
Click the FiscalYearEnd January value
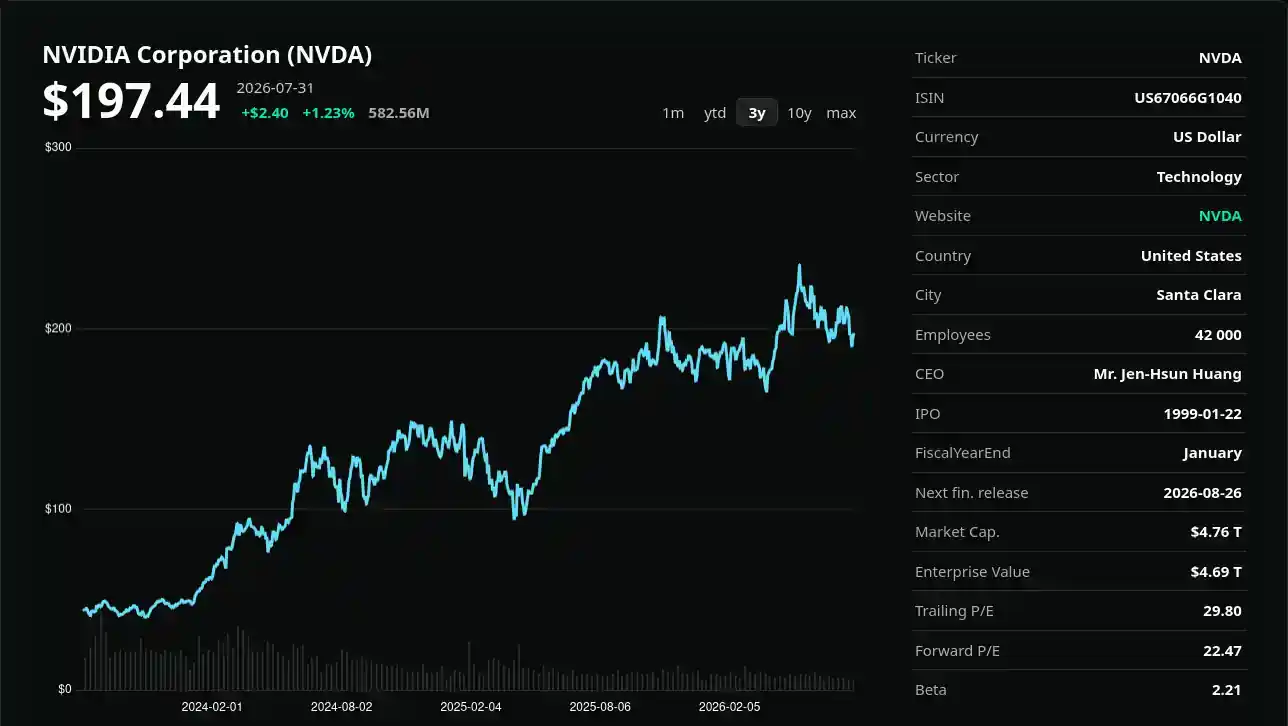tap(1212, 453)
